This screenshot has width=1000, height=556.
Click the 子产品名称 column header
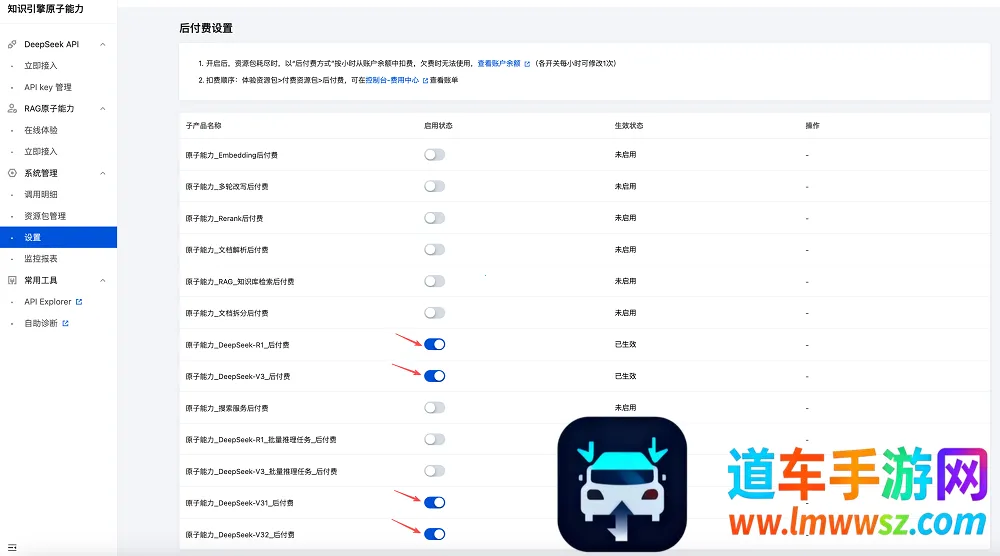coord(203,126)
